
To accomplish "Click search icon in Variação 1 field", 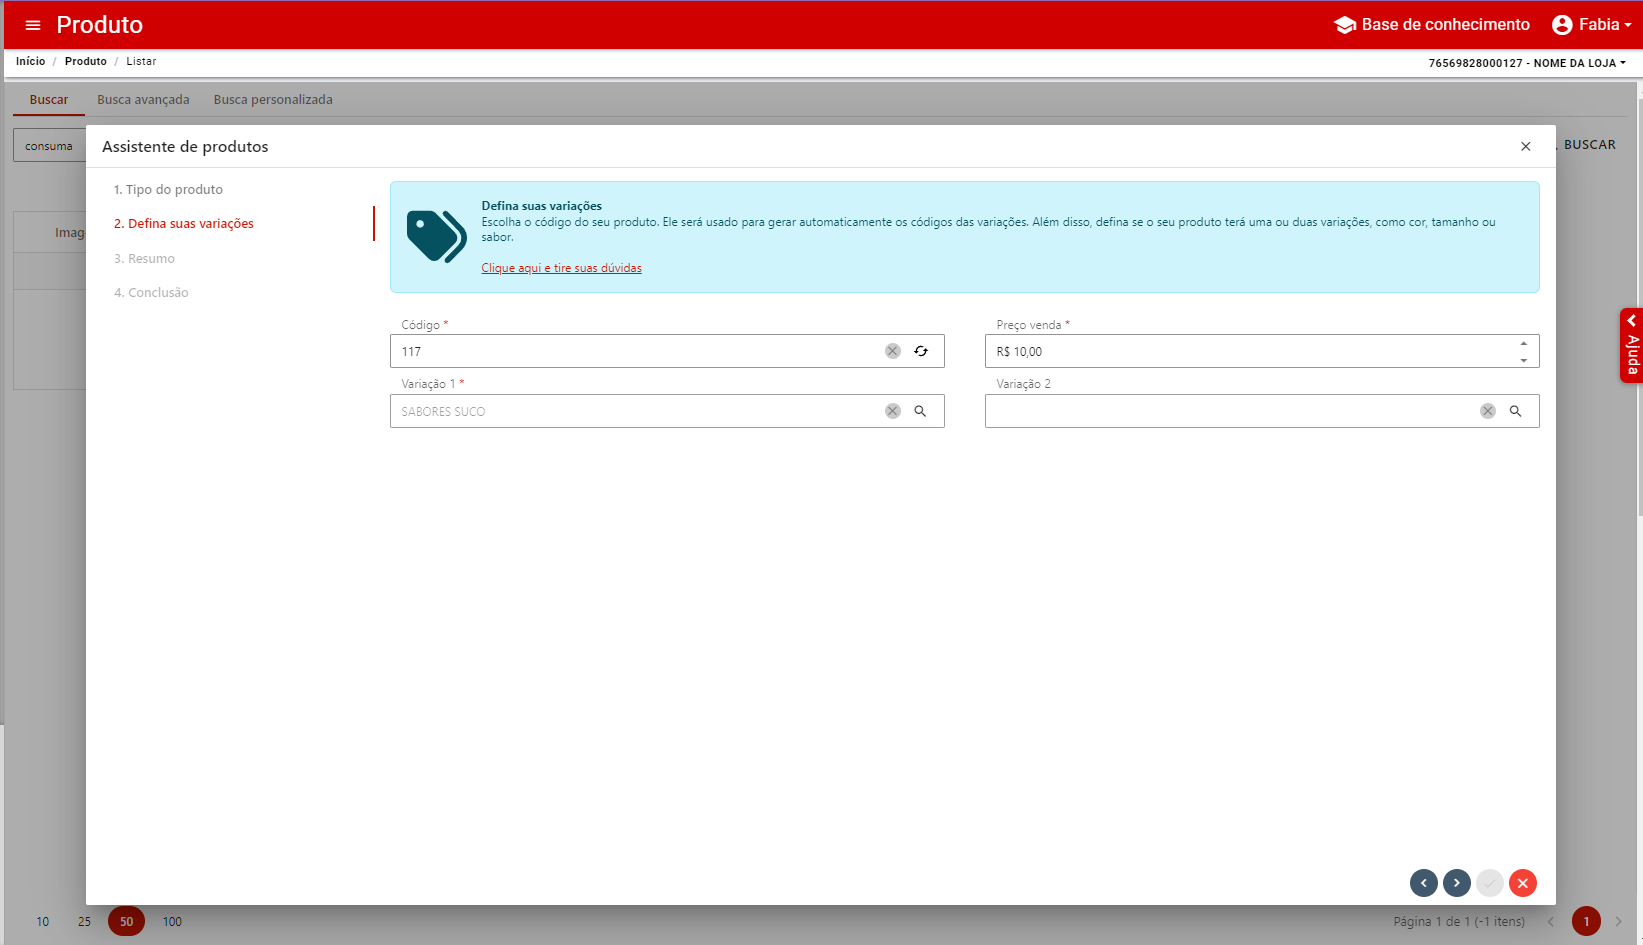I will tap(920, 411).
